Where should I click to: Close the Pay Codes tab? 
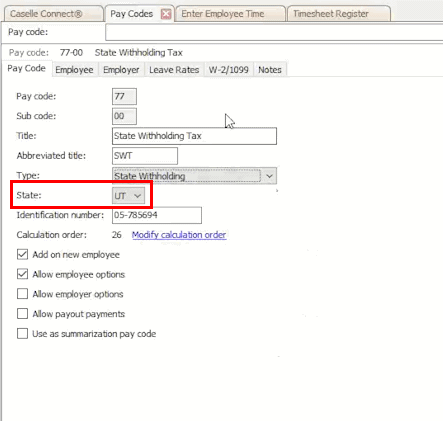pyautogui.click(x=166, y=14)
